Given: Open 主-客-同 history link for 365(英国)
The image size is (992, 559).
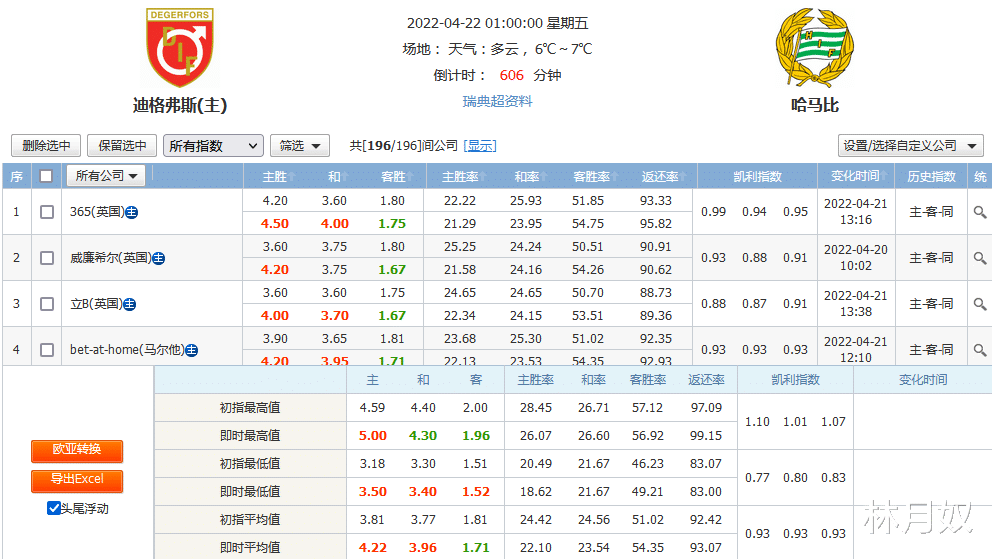Looking at the screenshot, I should pos(931,212).
